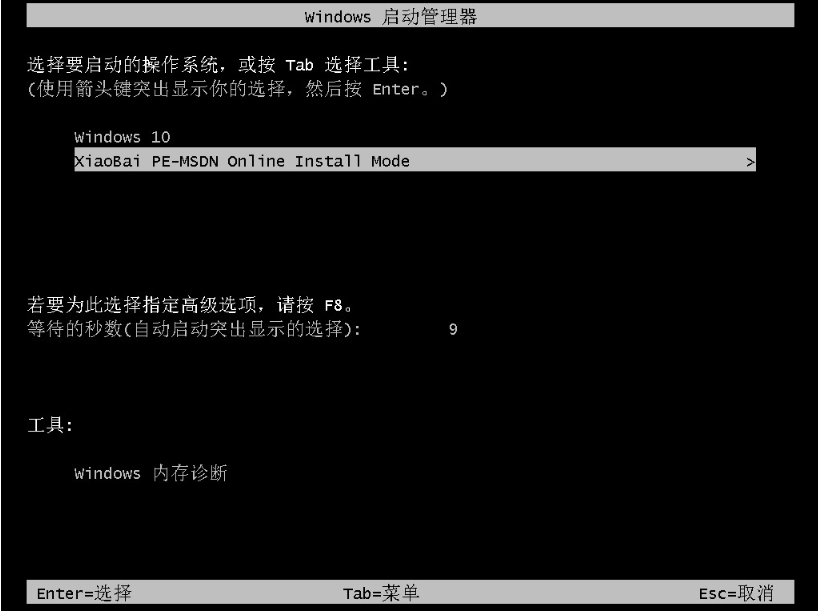Click the 工具 section label
The image size is (818, 611).
(50, 425)
